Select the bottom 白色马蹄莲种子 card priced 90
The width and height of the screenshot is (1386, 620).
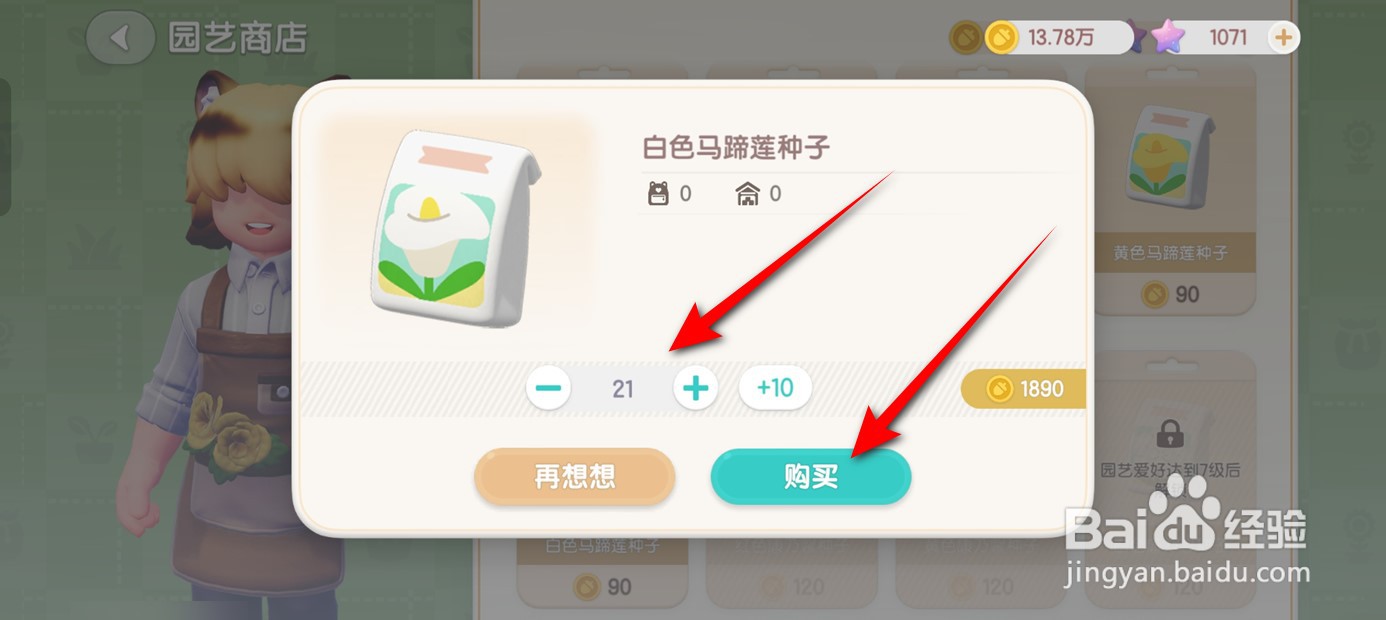pos(602,570)
